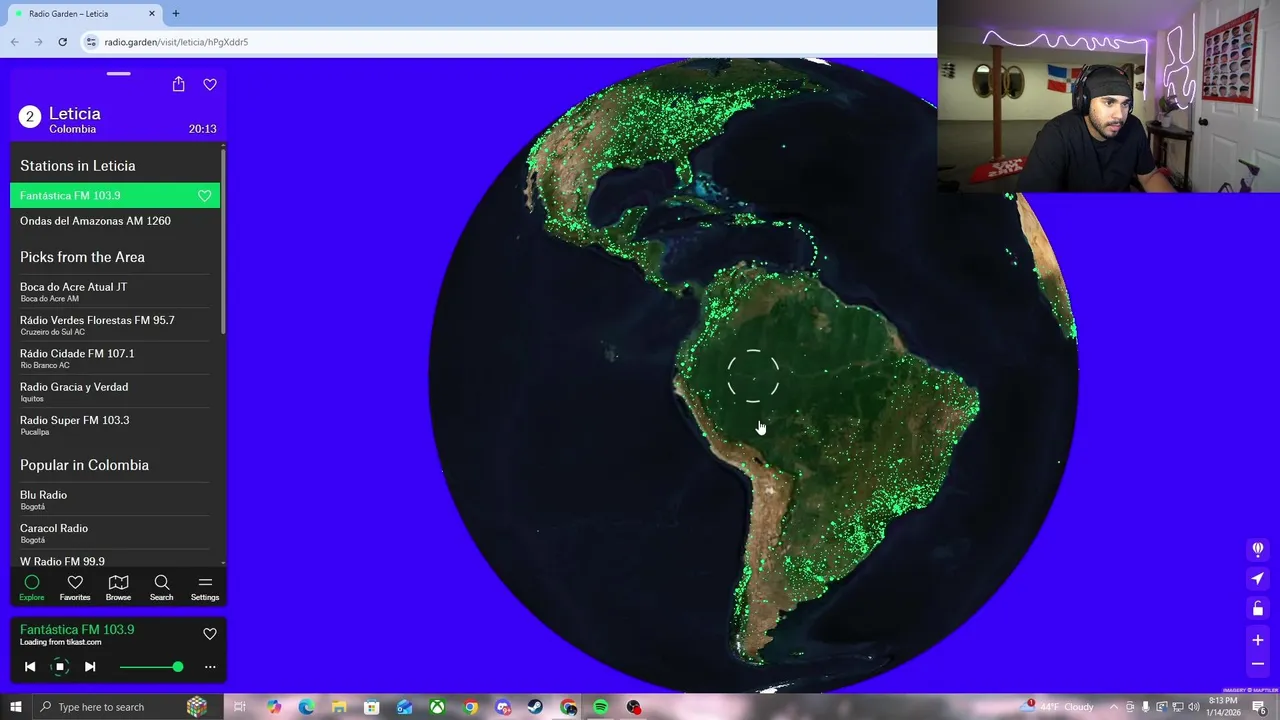This screenshot has height=720, width=1280.
Task: Show hidden system tray icons
Action: click(x=1114, y=707)
